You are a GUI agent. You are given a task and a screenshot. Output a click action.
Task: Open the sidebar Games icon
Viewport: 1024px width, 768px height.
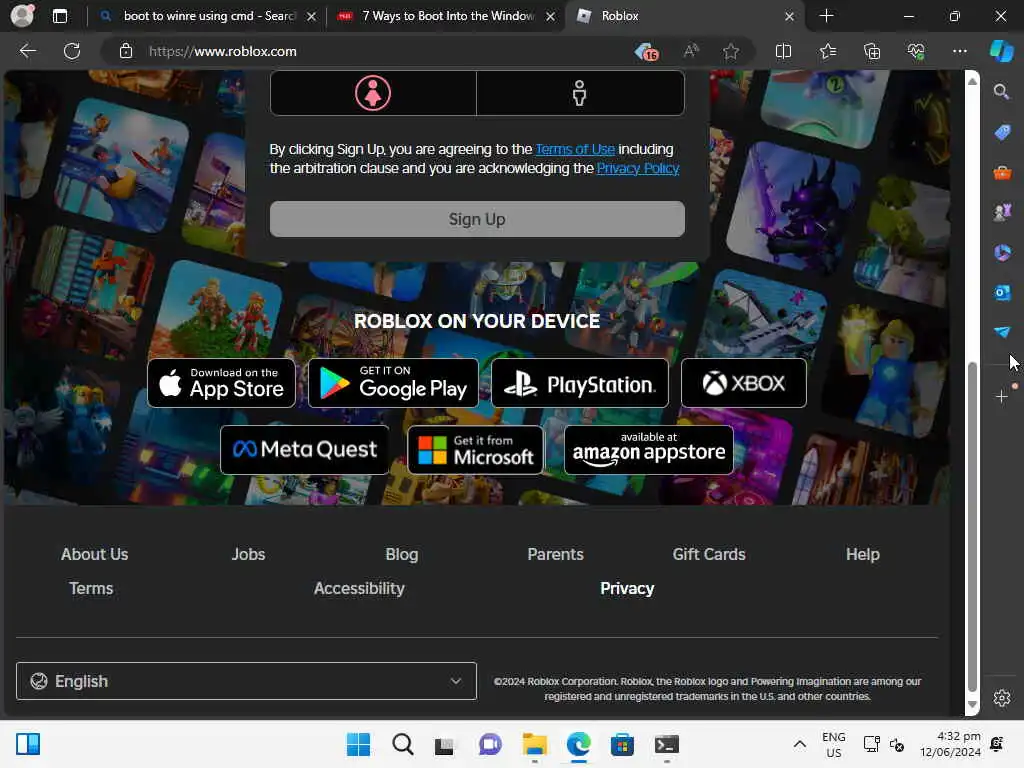[x=1002, y=212]
